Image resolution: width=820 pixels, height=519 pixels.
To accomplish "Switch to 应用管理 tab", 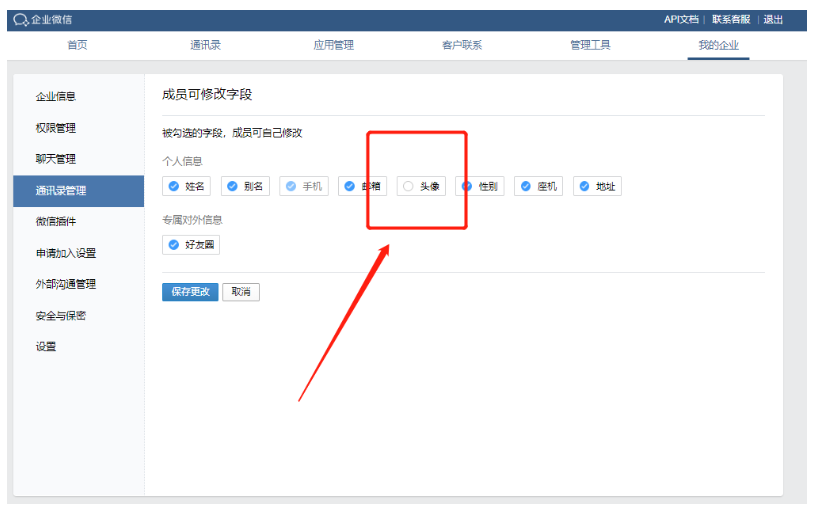I will coord(334,45).
